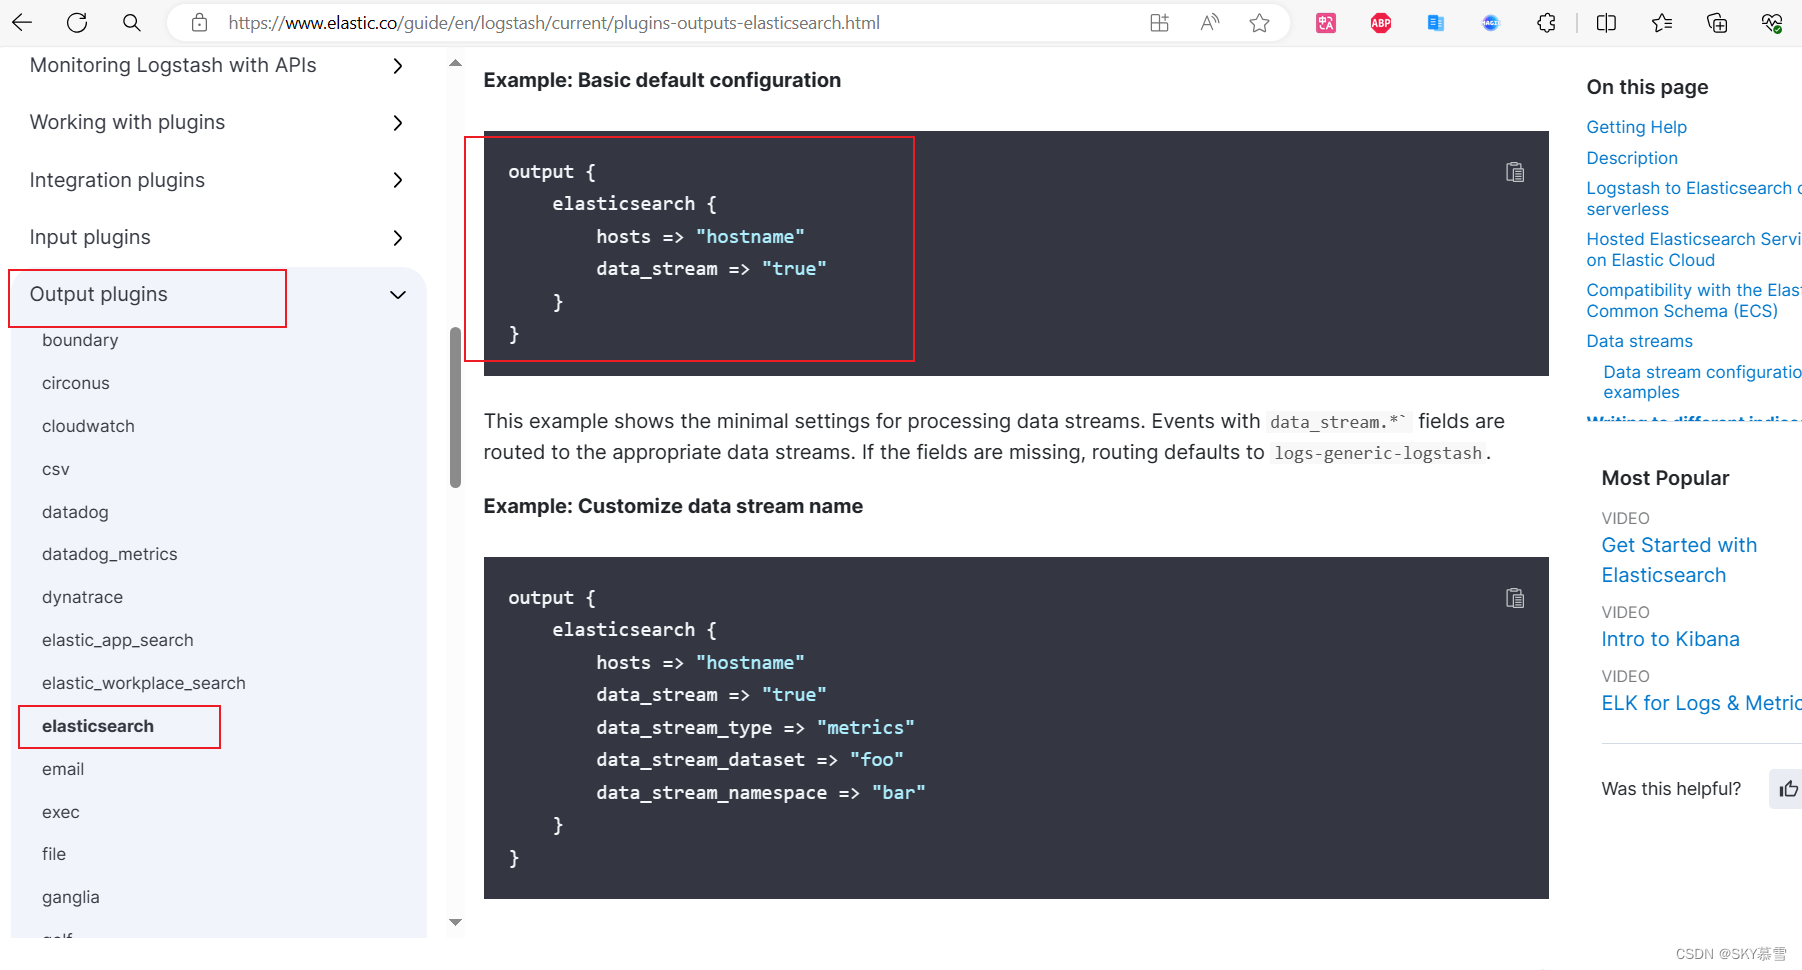Open the blue document extension icon
The width and height of the screenshot is (1802, 970).
coord(1436,22)
